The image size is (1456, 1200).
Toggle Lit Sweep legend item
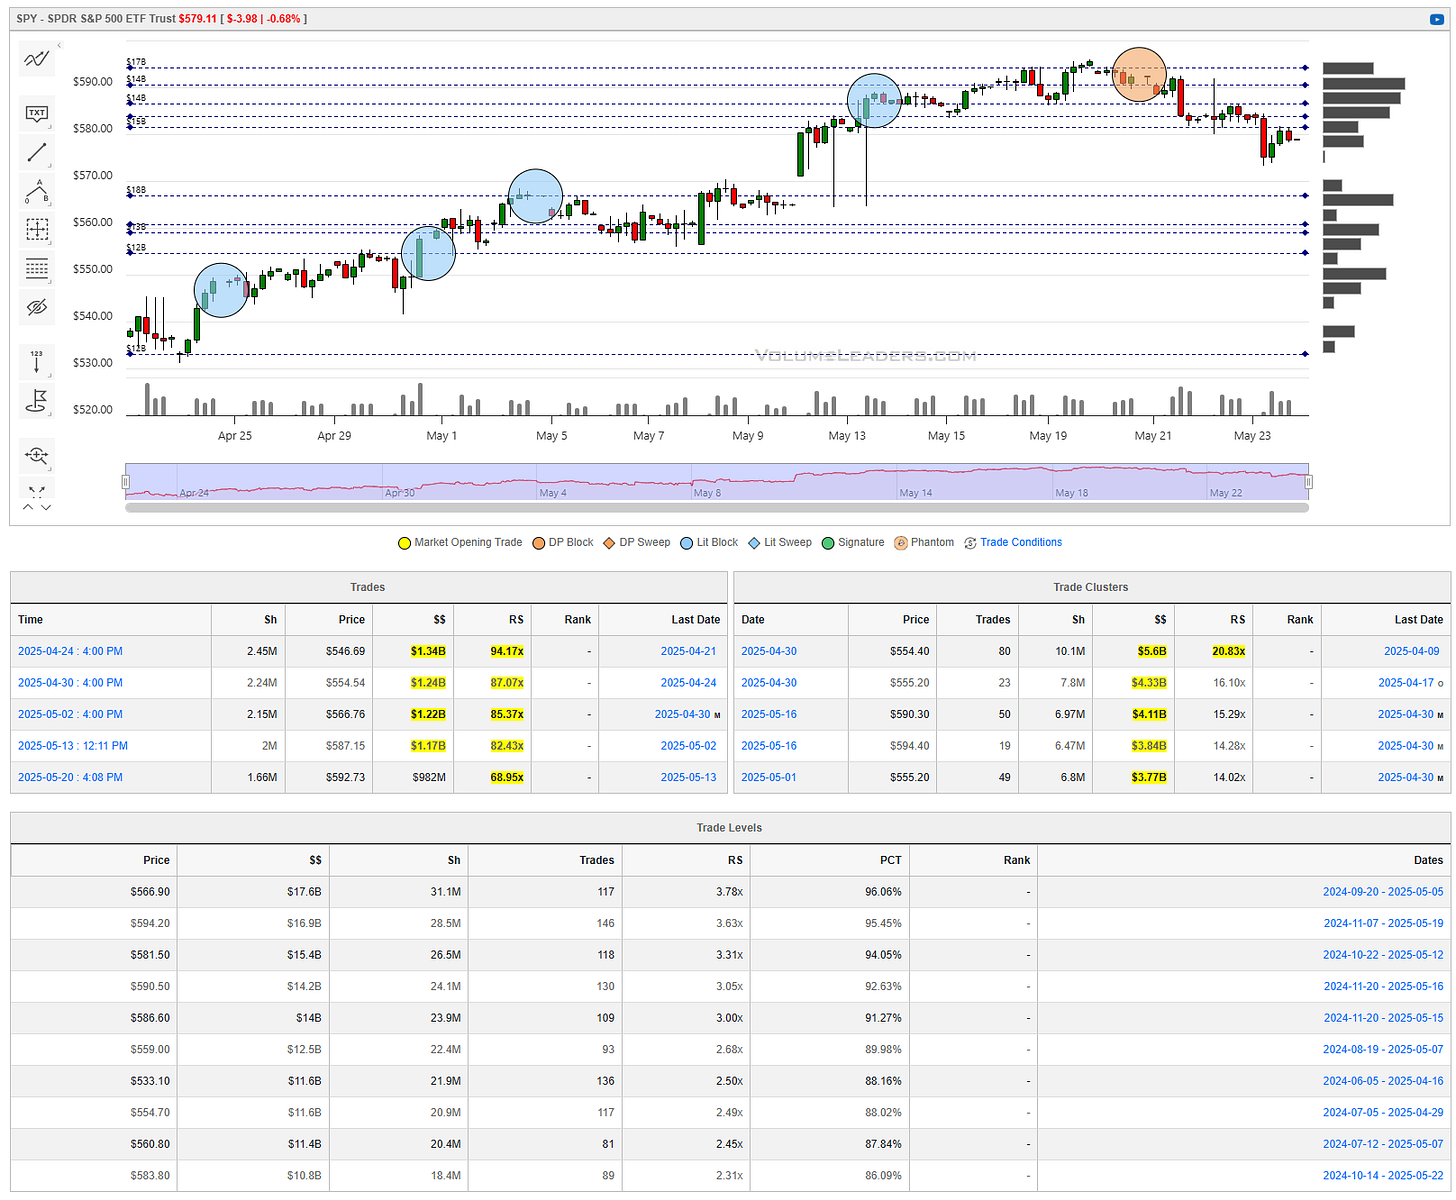780,543
